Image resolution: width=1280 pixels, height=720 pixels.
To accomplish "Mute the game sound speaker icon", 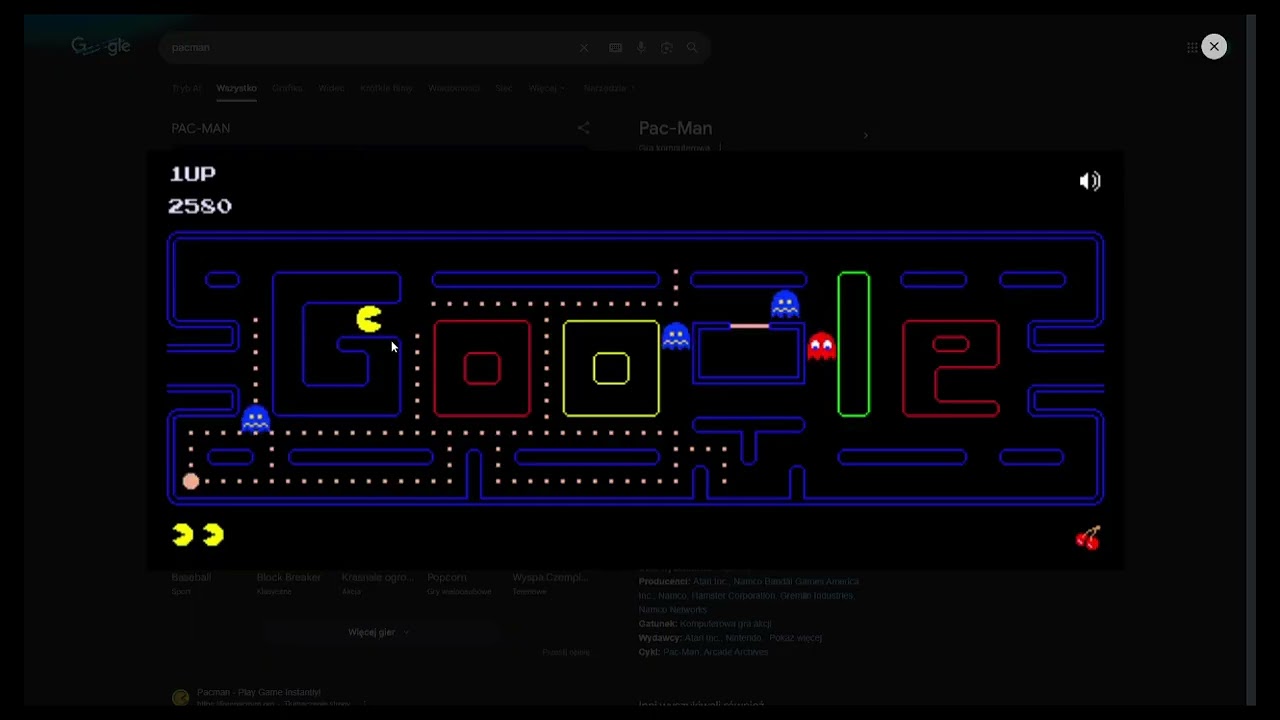I will [1090, 181].
